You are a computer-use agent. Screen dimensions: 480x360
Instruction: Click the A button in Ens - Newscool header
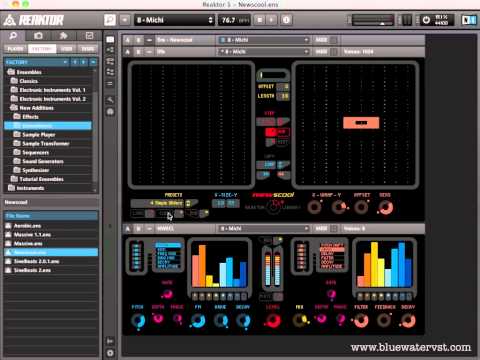tap(128, 40)
